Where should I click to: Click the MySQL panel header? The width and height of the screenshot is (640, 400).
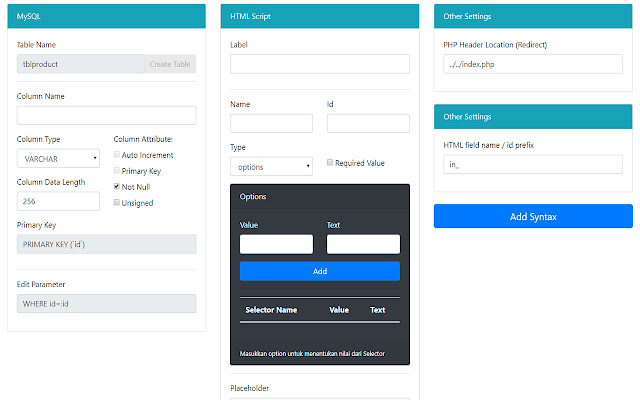click(x=107, y=16)
